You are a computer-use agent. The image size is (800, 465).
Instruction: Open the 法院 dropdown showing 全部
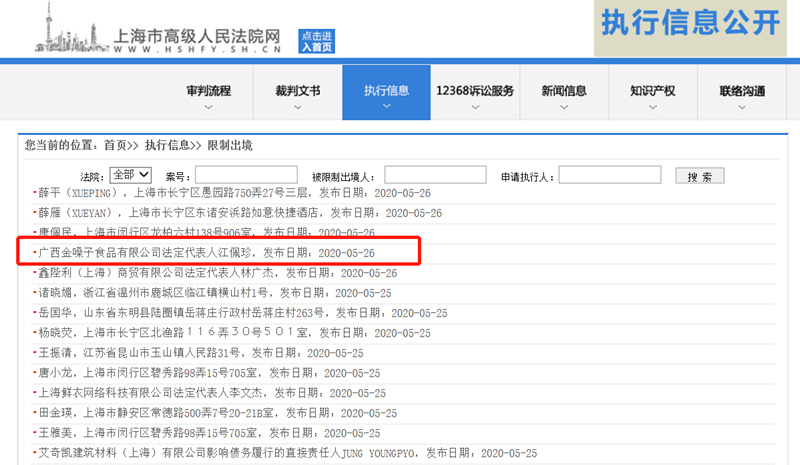(131, 175)
